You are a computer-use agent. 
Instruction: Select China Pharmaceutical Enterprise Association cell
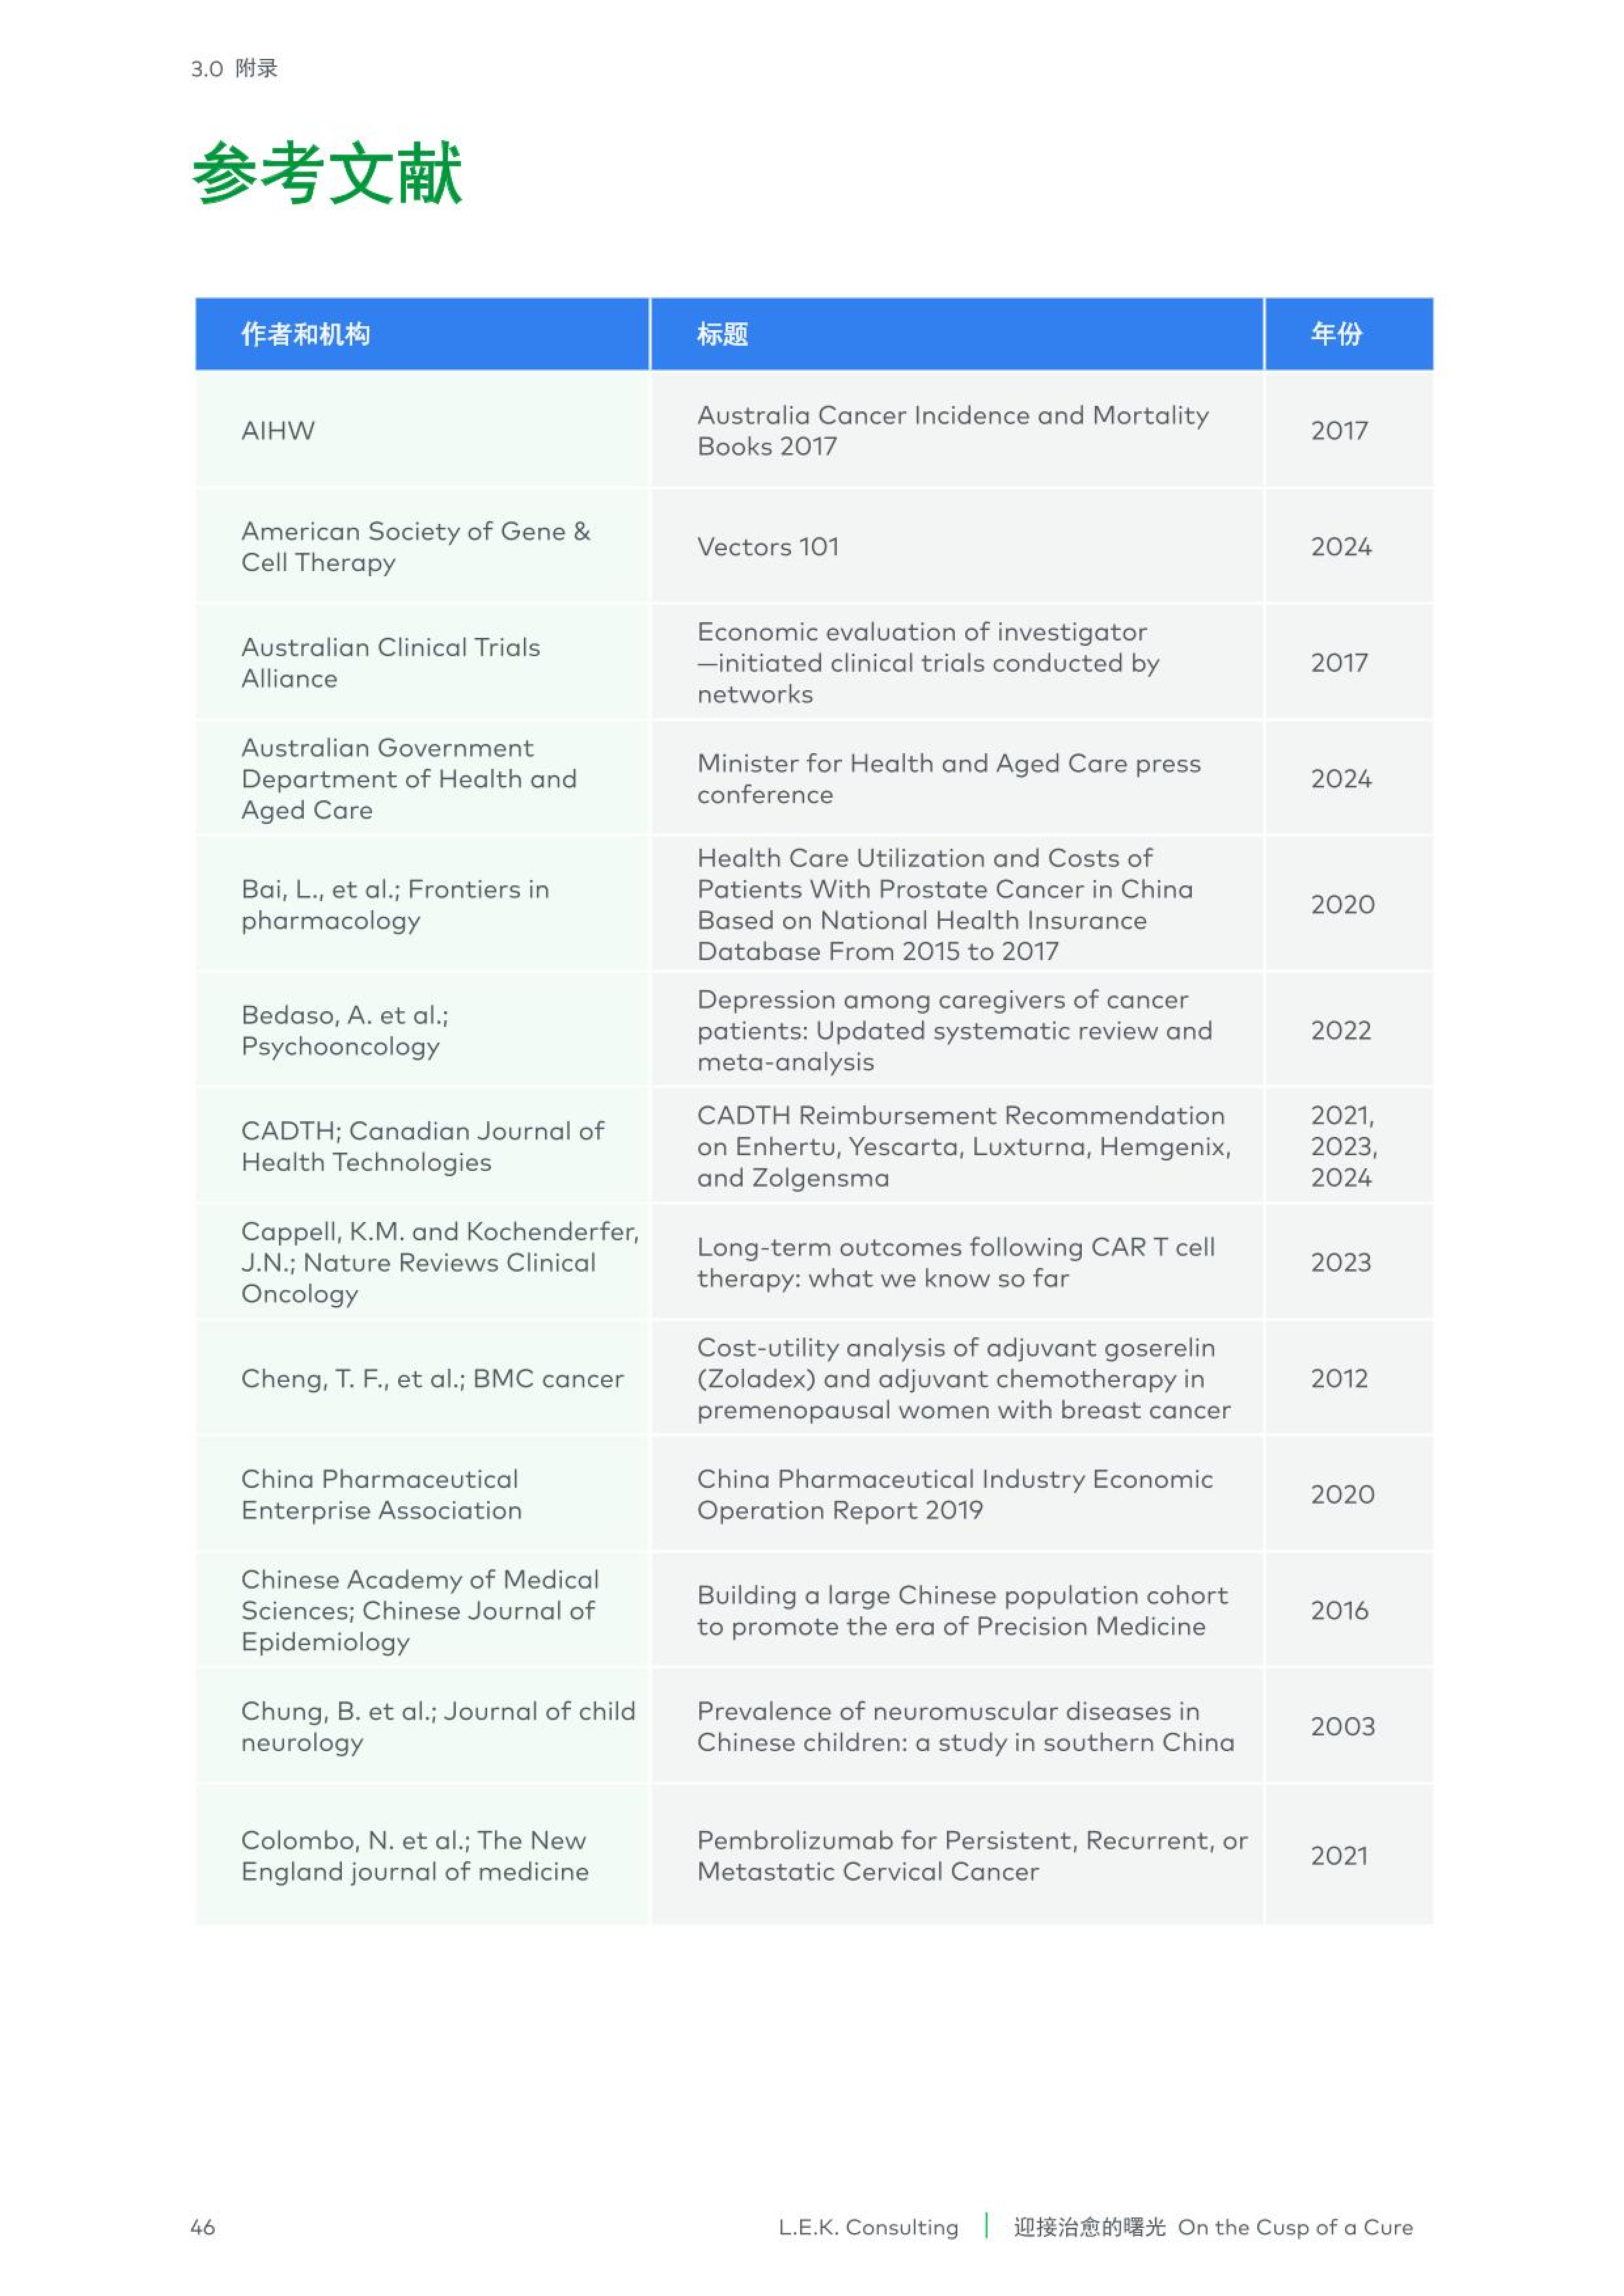click(381, 1494)
